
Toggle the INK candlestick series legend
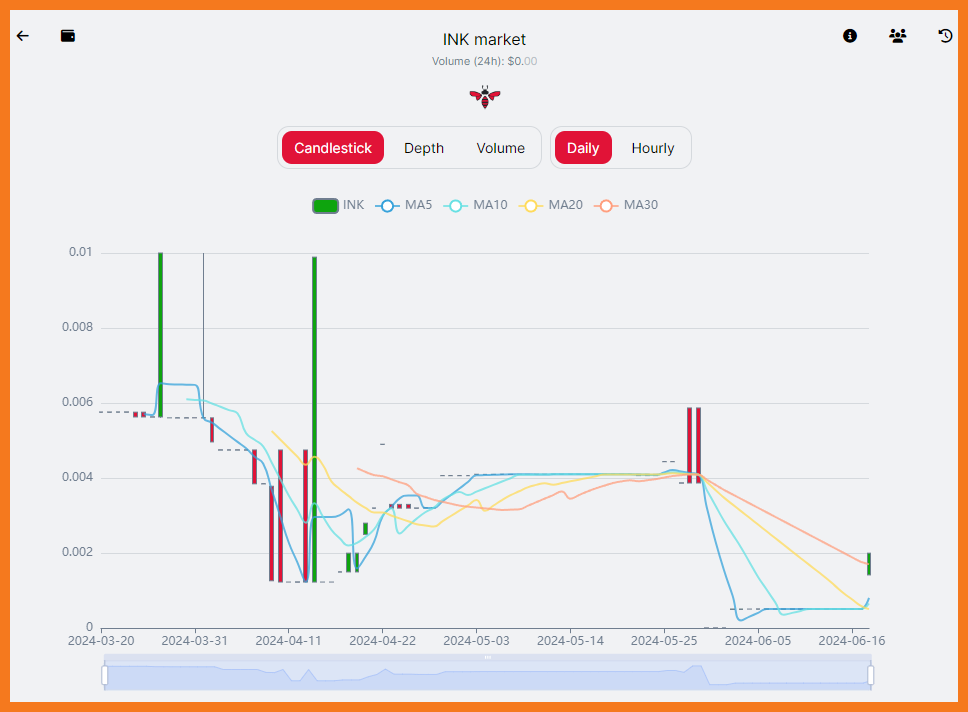[x=338, y=205]
